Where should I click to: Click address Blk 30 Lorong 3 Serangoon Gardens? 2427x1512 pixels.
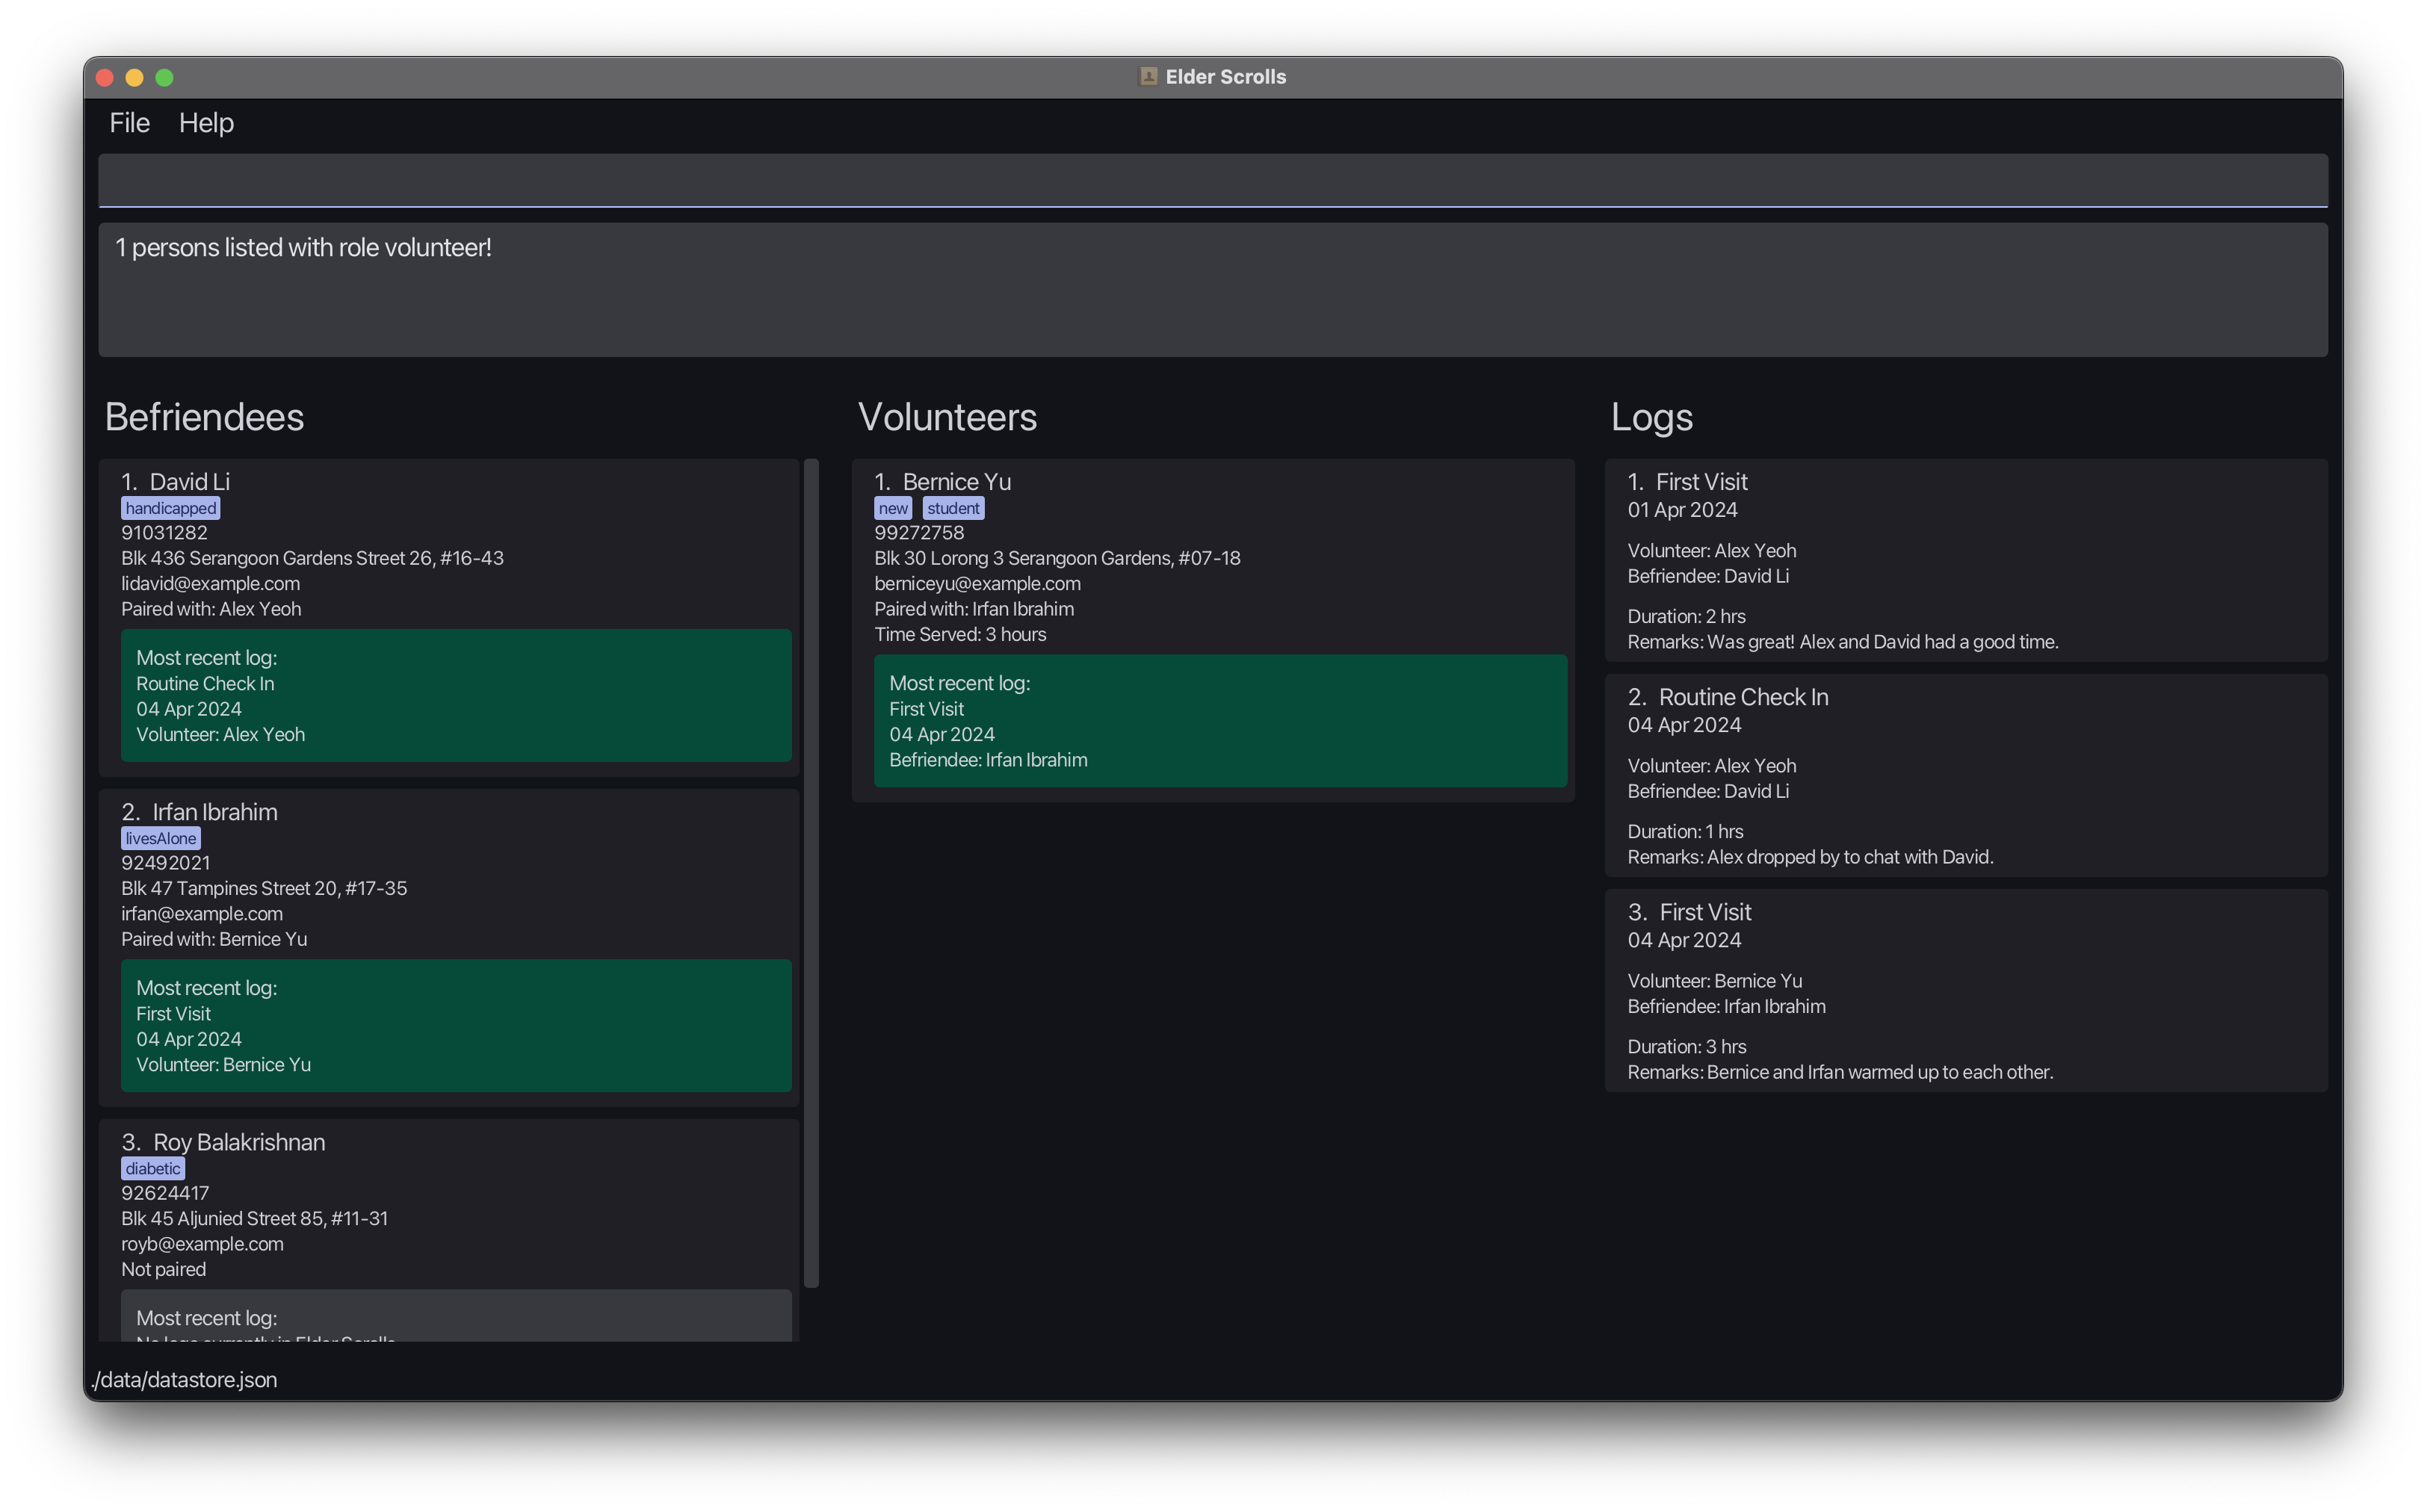1057,558
